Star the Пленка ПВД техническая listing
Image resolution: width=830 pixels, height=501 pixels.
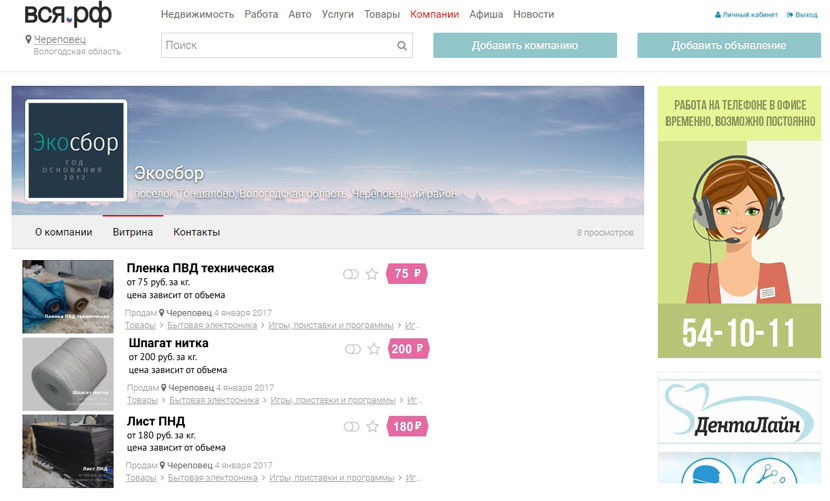coord(372,274)
